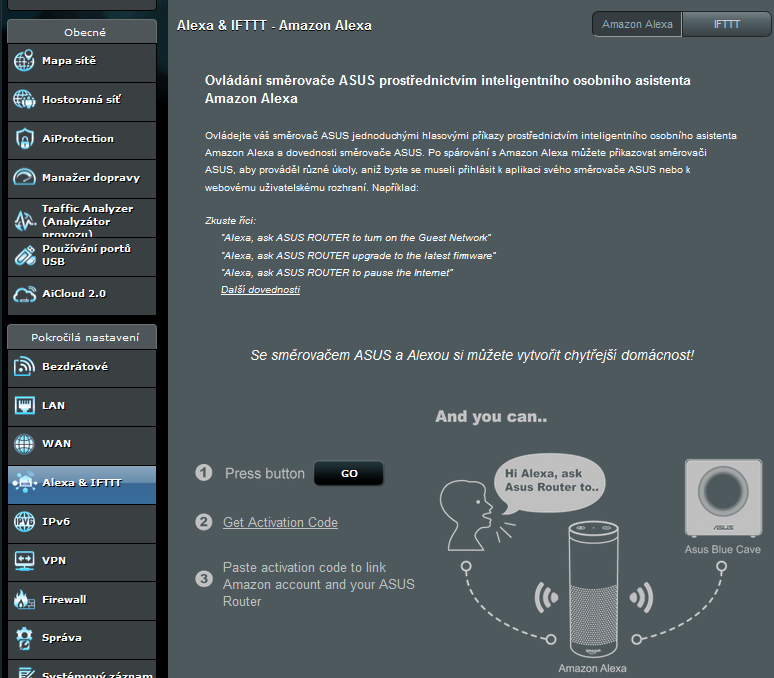Open Správa administration label

62,638
